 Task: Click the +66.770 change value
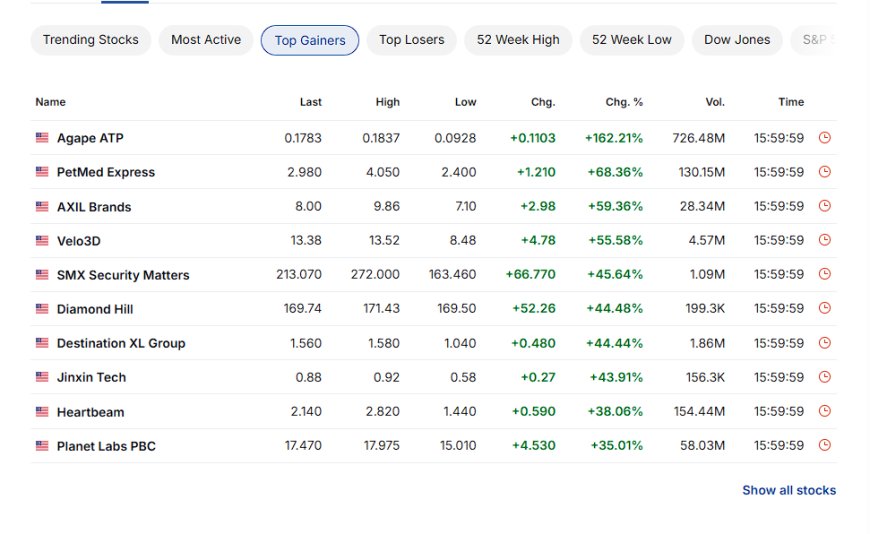point(530,274)
